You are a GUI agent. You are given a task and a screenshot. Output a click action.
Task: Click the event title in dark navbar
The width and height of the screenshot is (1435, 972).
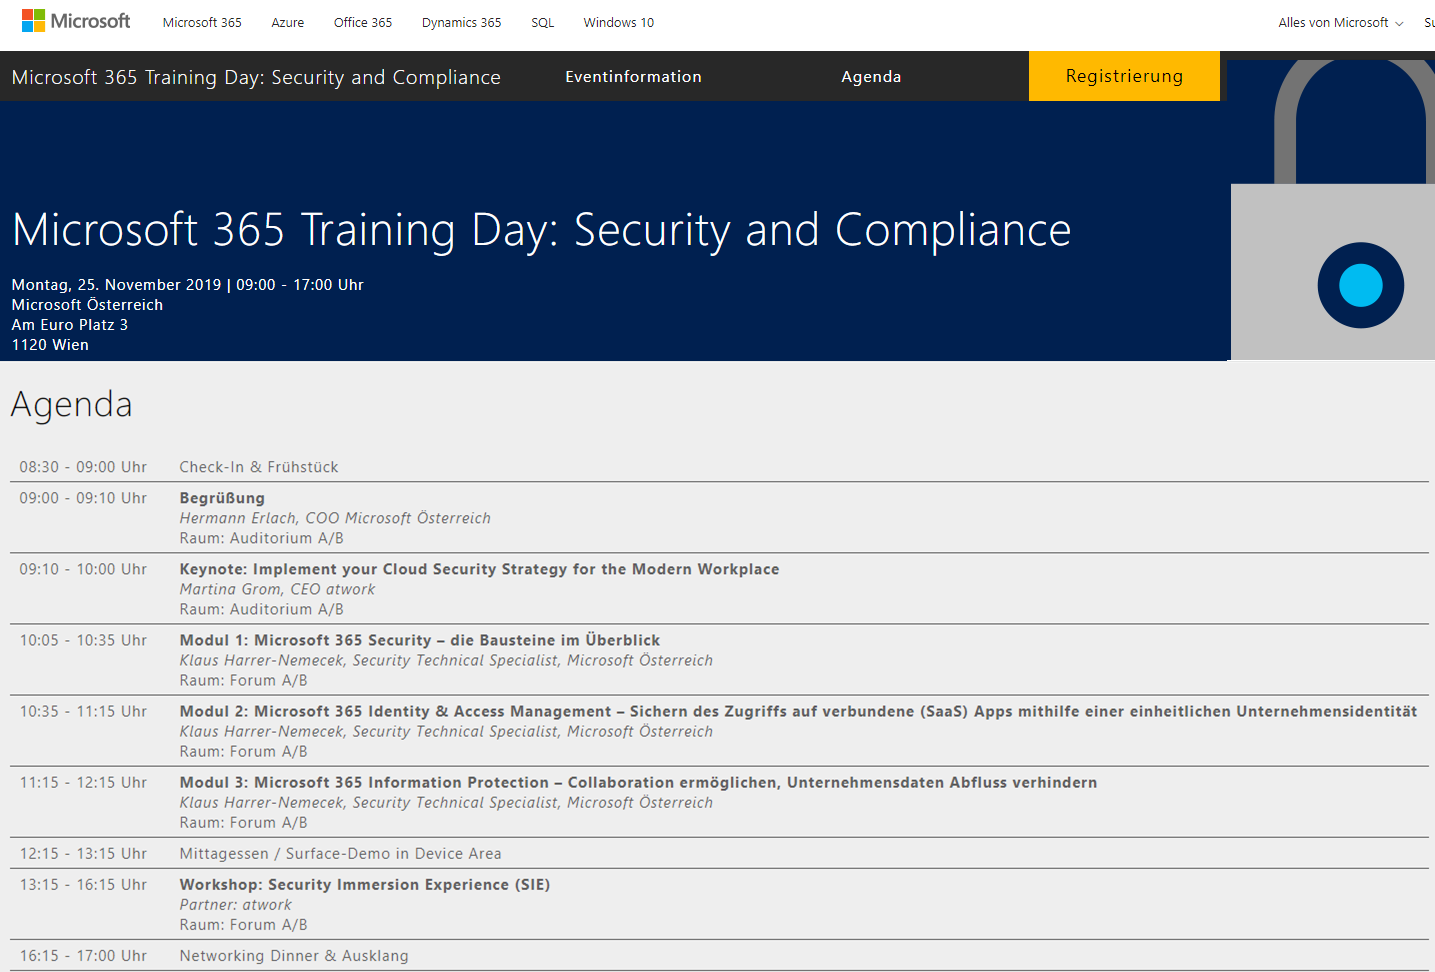tap(256, 77)
